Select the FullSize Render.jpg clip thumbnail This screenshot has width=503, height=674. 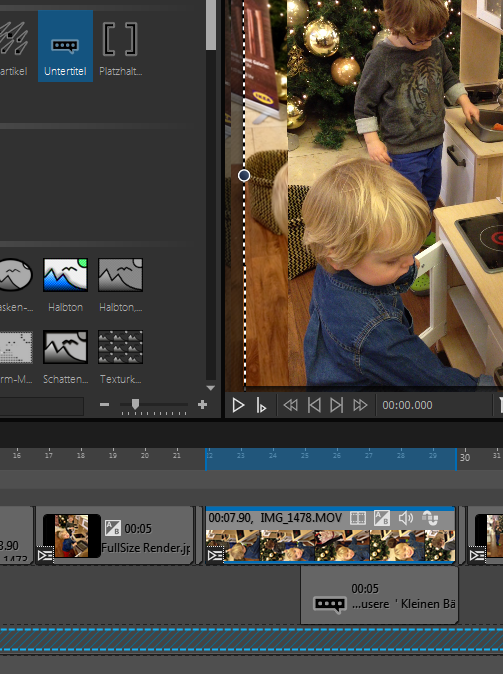72,536
